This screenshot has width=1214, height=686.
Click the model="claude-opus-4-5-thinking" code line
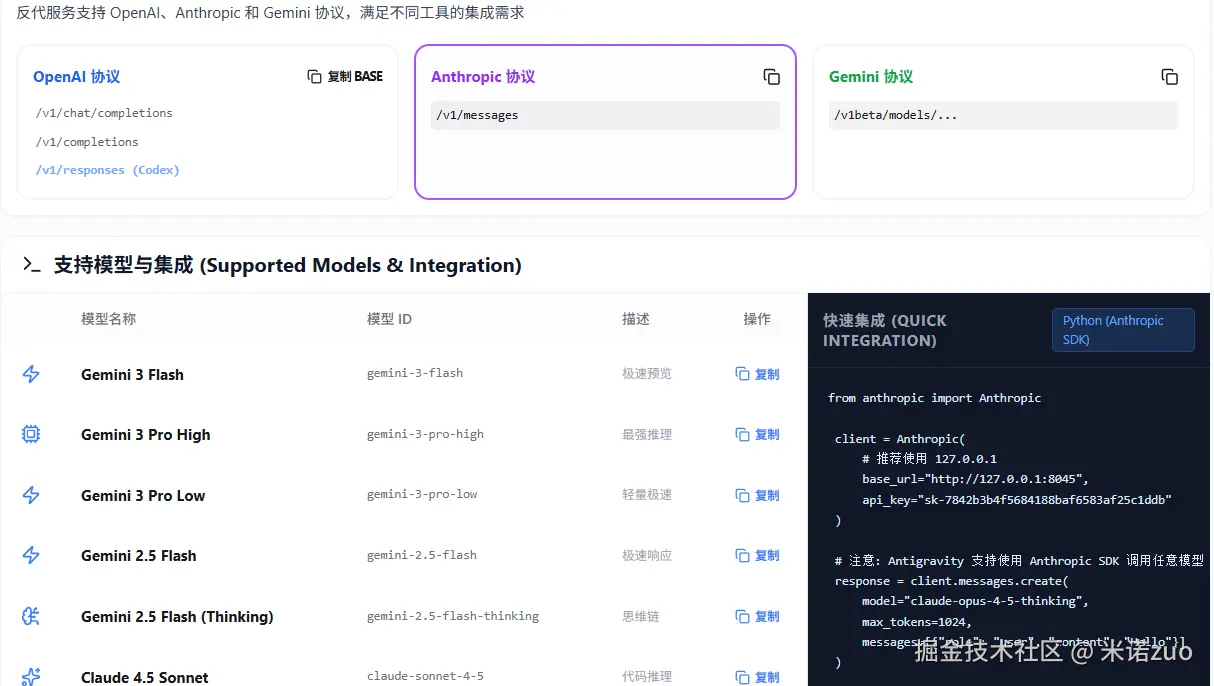click(x=975, y=601)
